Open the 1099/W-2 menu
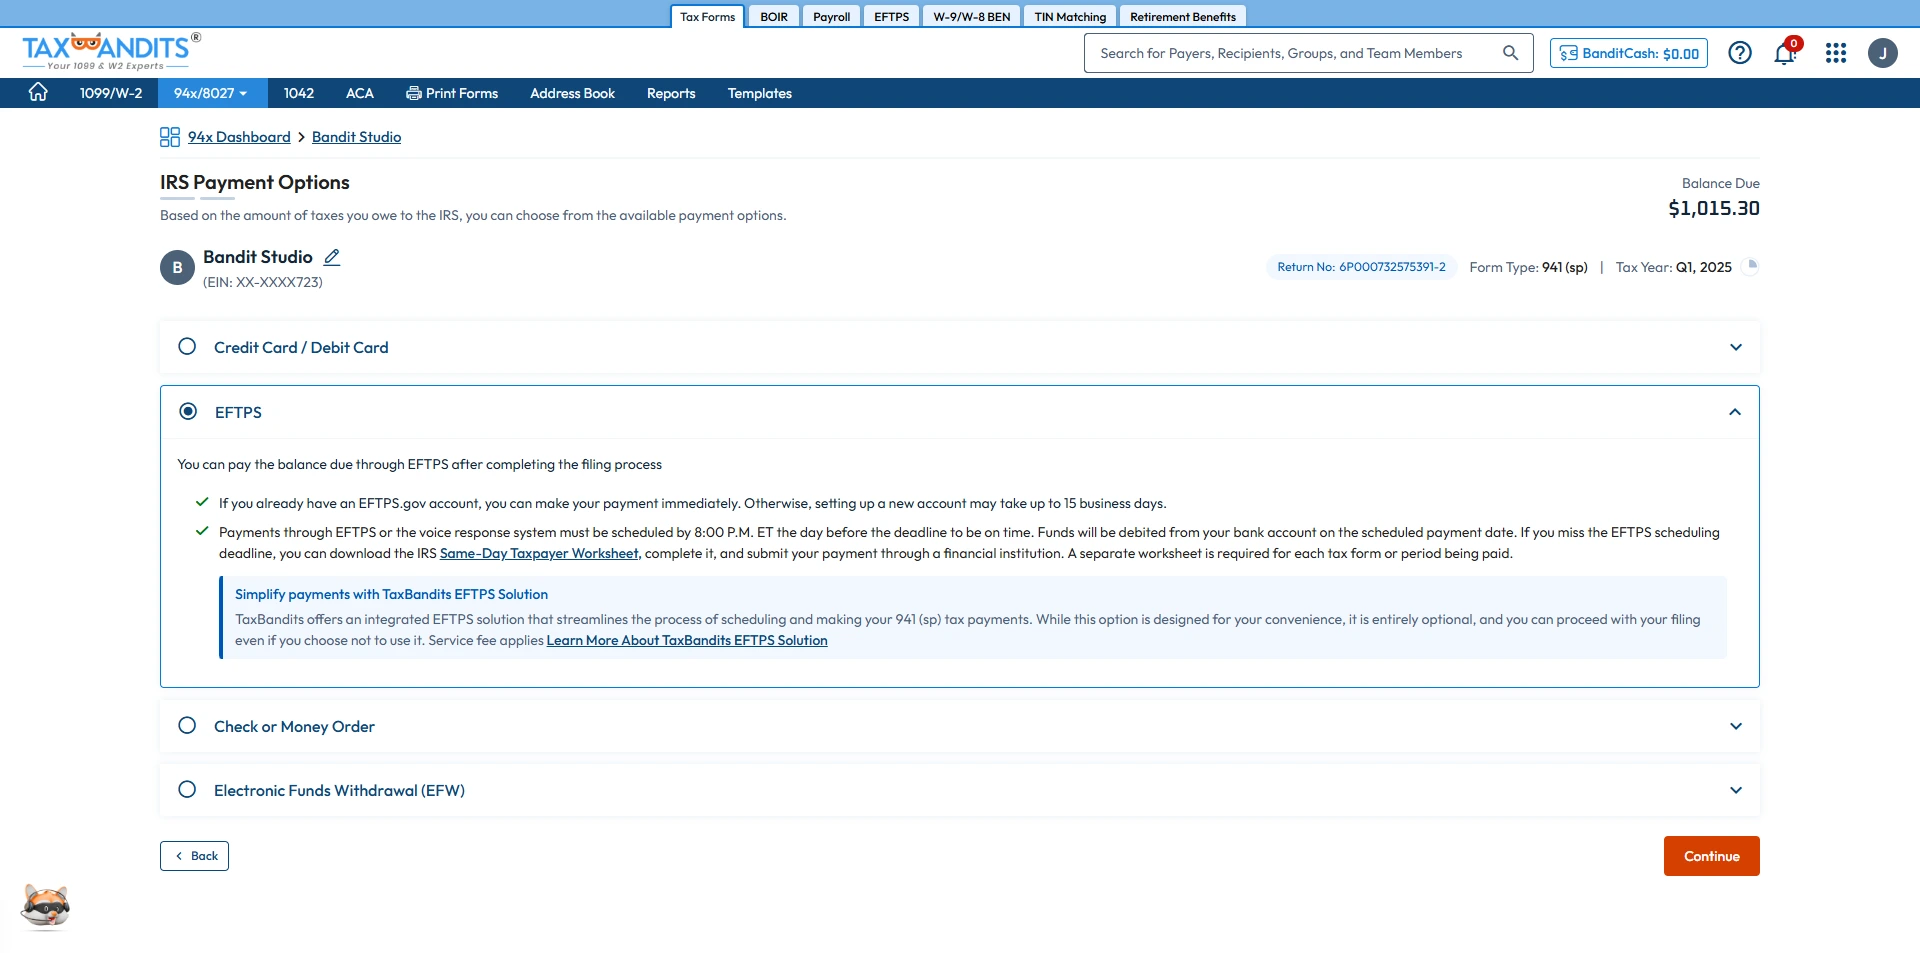 point(111,93)
